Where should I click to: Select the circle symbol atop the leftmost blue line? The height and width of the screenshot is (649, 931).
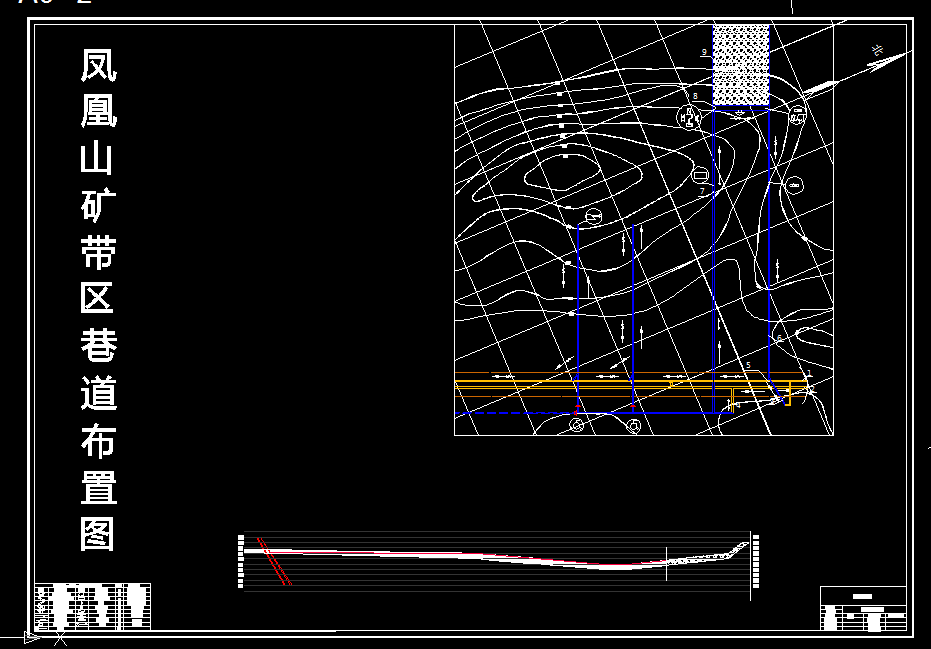point(594,217)
